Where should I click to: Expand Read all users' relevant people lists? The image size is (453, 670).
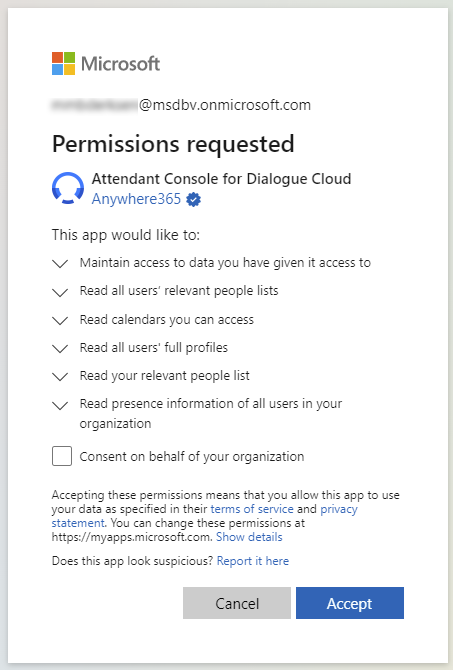point(60,292)
